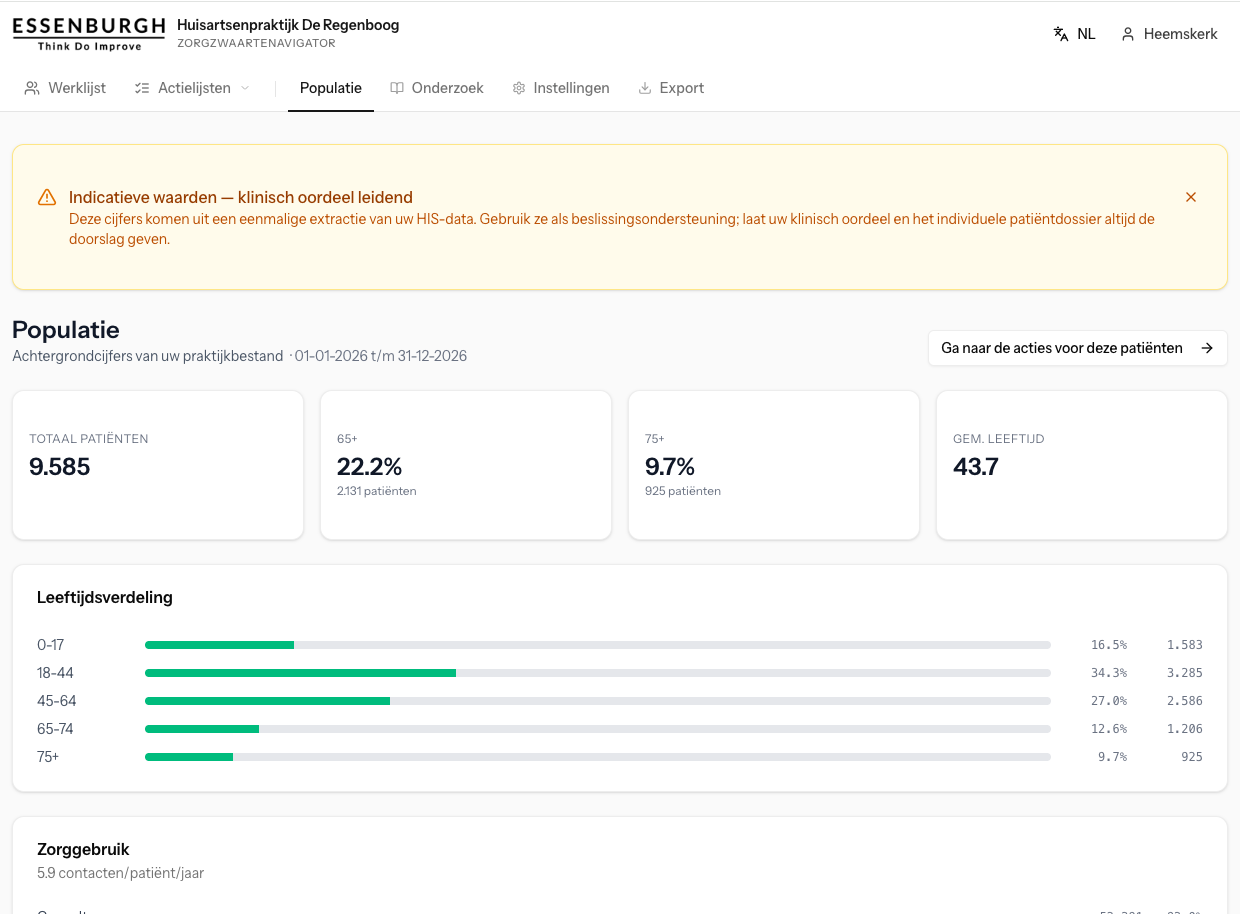Image resolution: width=1240 pixels, height=914 pixels.
Task: Dismiss the Indicatieve waarden warning banner
Action: click(1191, 197)
